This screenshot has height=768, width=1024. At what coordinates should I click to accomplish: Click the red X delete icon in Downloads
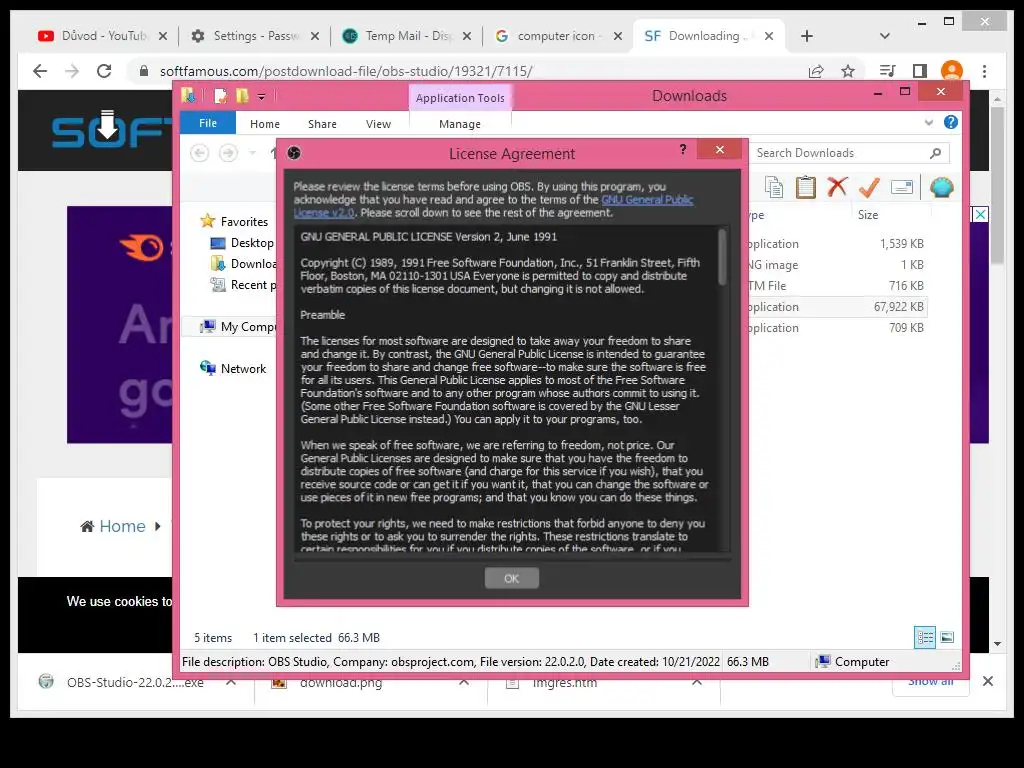(x=837, y=187)
